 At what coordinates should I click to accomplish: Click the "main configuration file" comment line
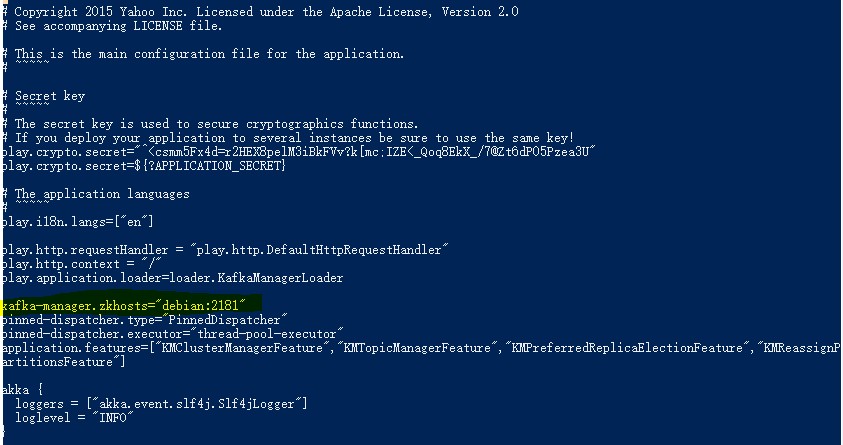209,54
